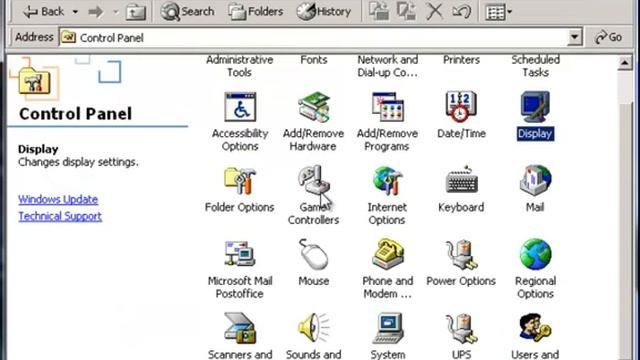
Task: Click the Move To toolbar icon
Action: (379, 11)
